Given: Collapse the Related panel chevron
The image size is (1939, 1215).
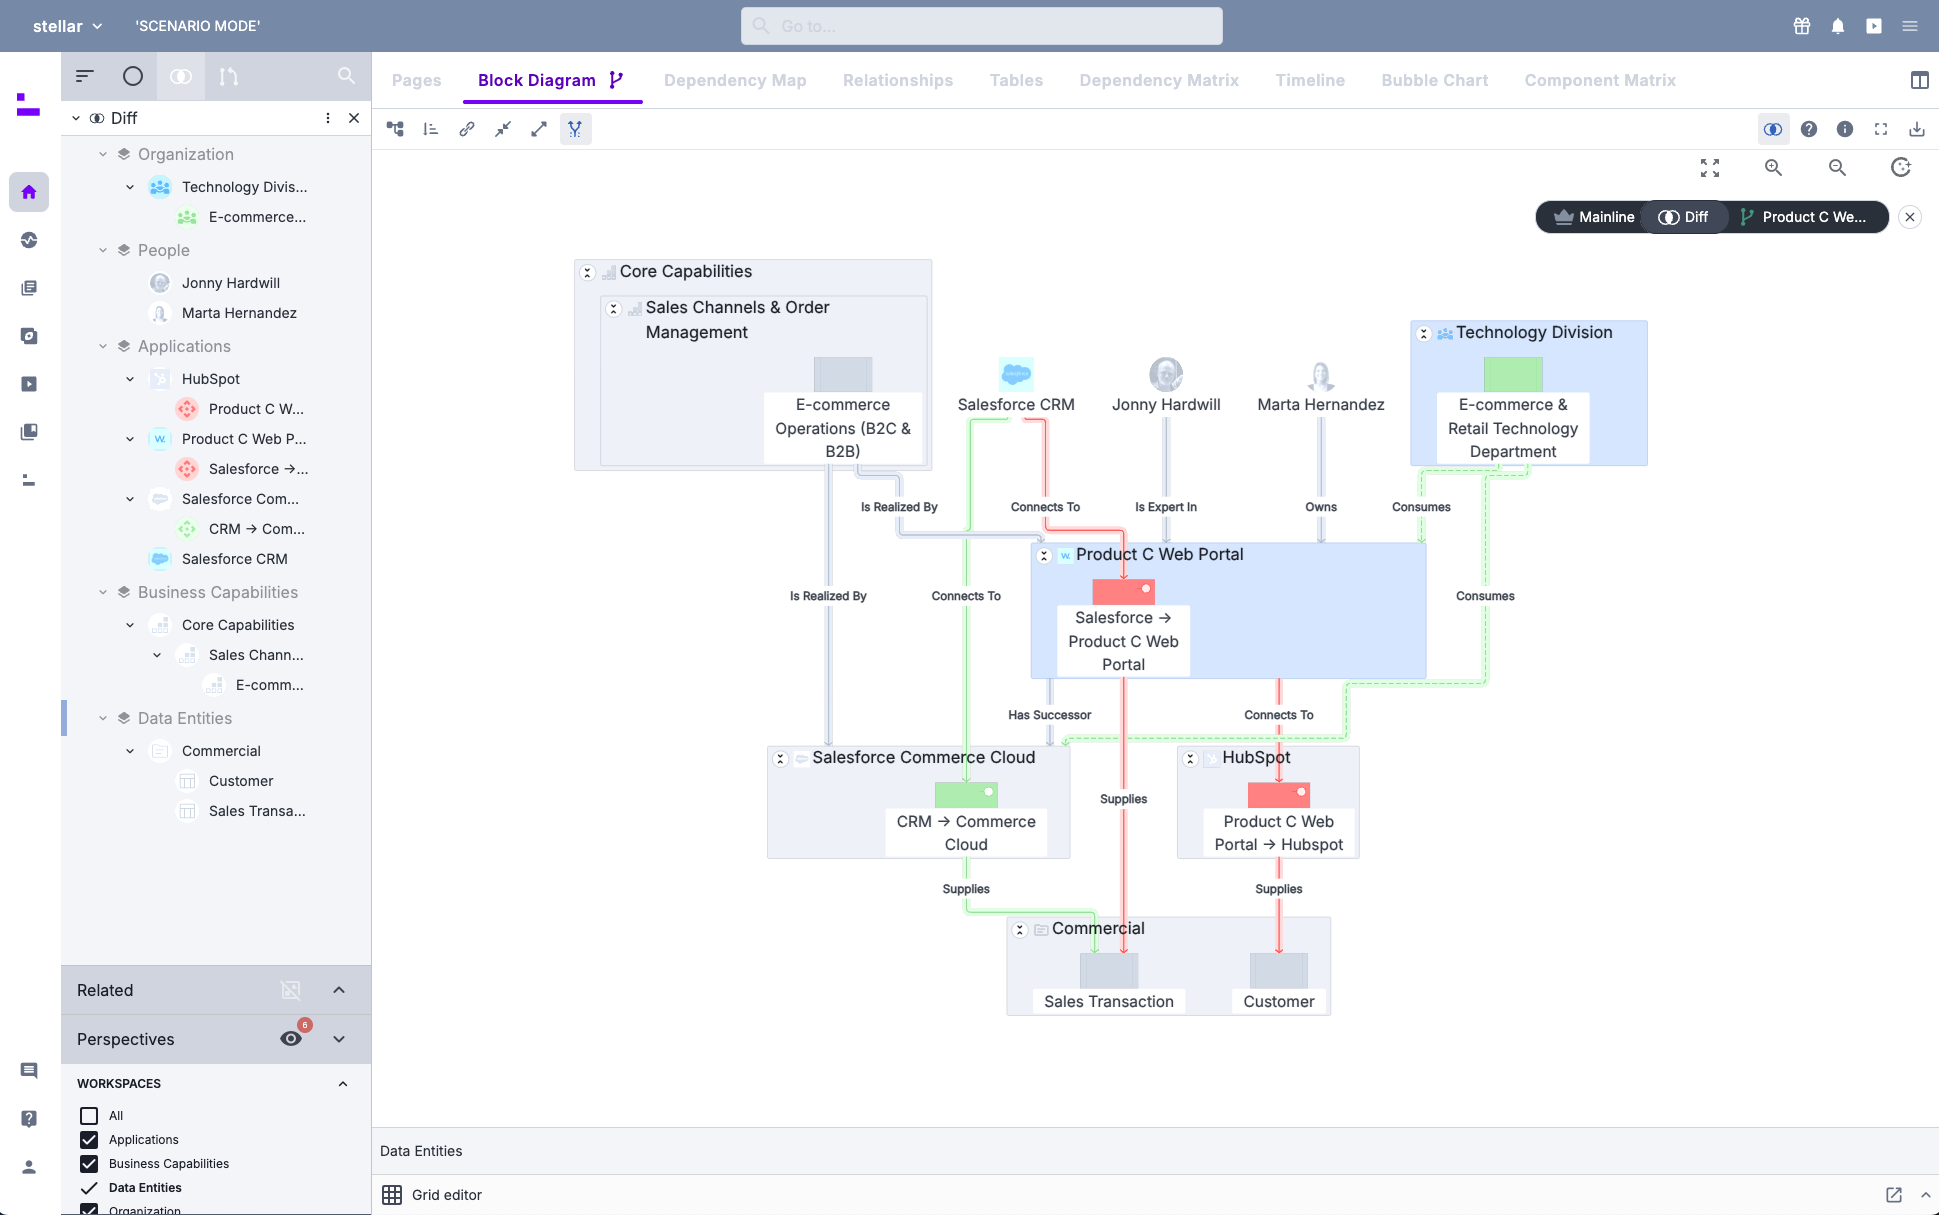Looking at the screenshot, I should [x=339, y=990].
